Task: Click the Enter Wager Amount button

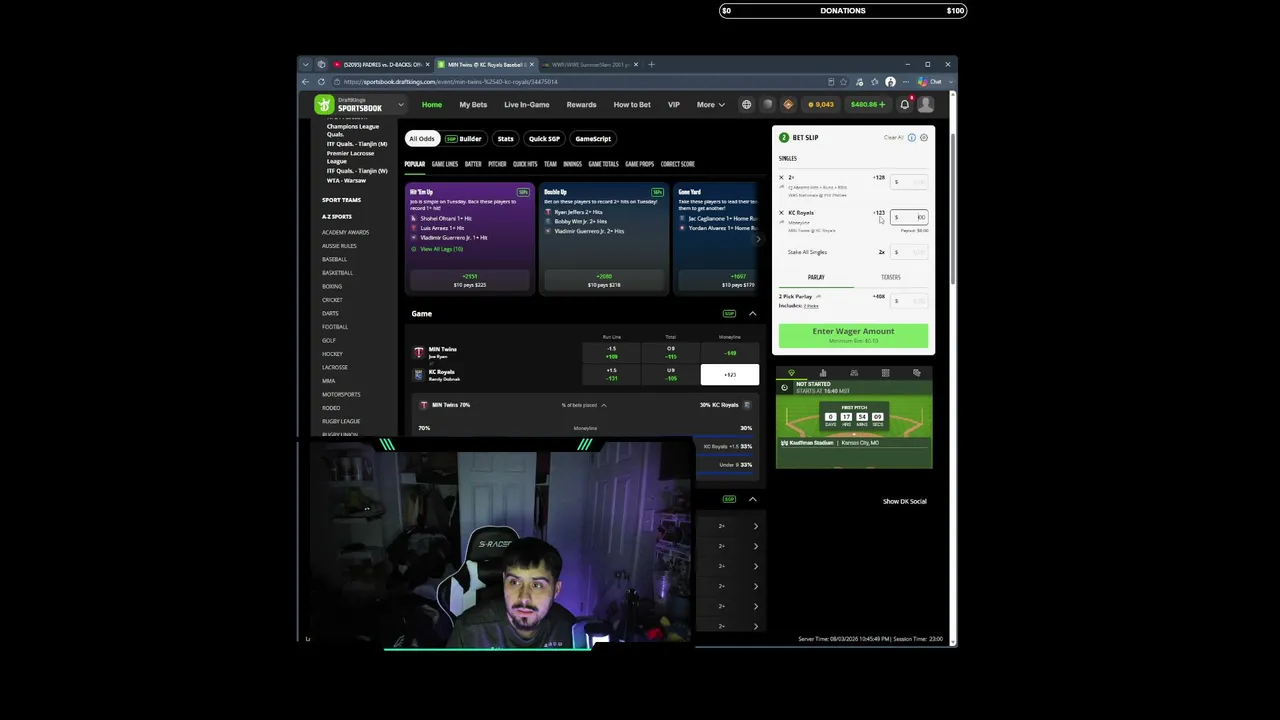Action: click(x=853, y=335)
